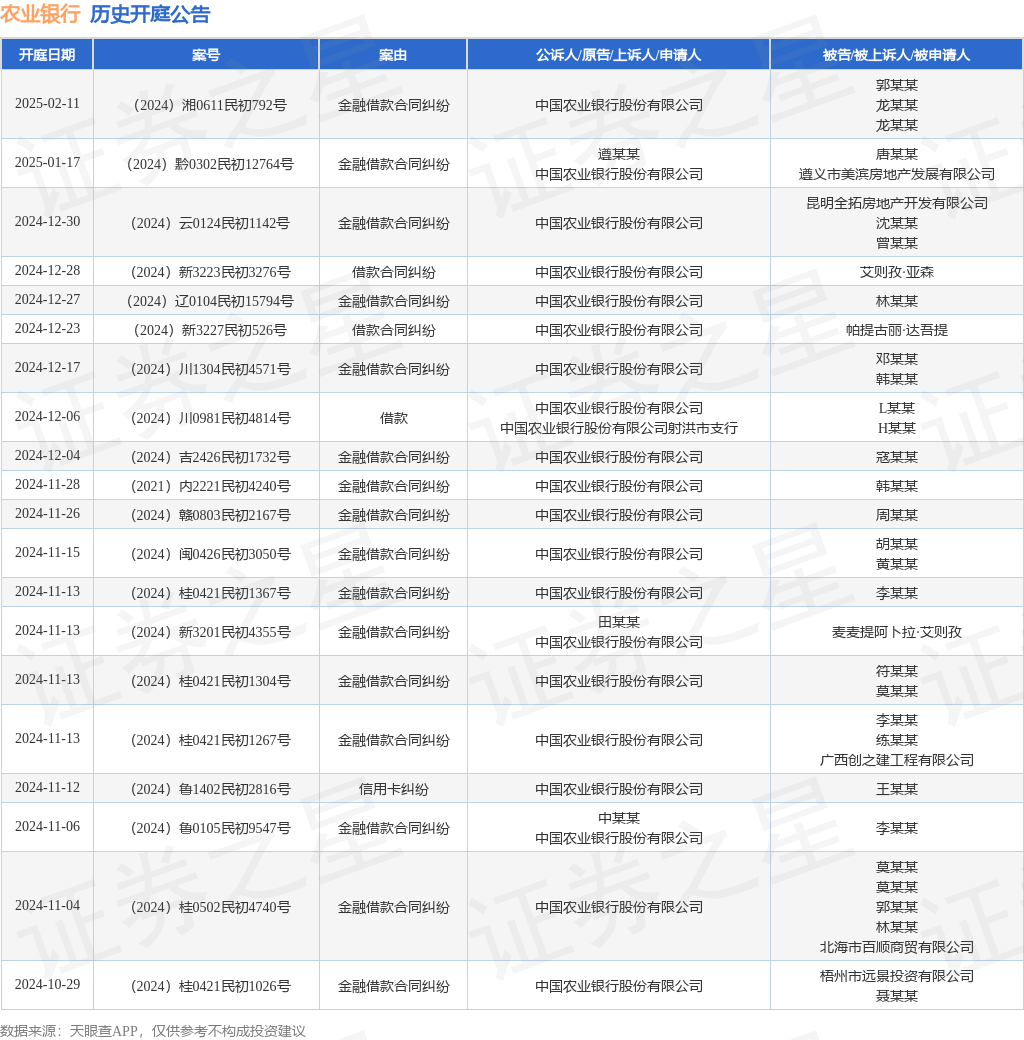This screenshot has height=1040, width=1024.
Task: Click the 农业银行 title text
Action: pos(40,14)
